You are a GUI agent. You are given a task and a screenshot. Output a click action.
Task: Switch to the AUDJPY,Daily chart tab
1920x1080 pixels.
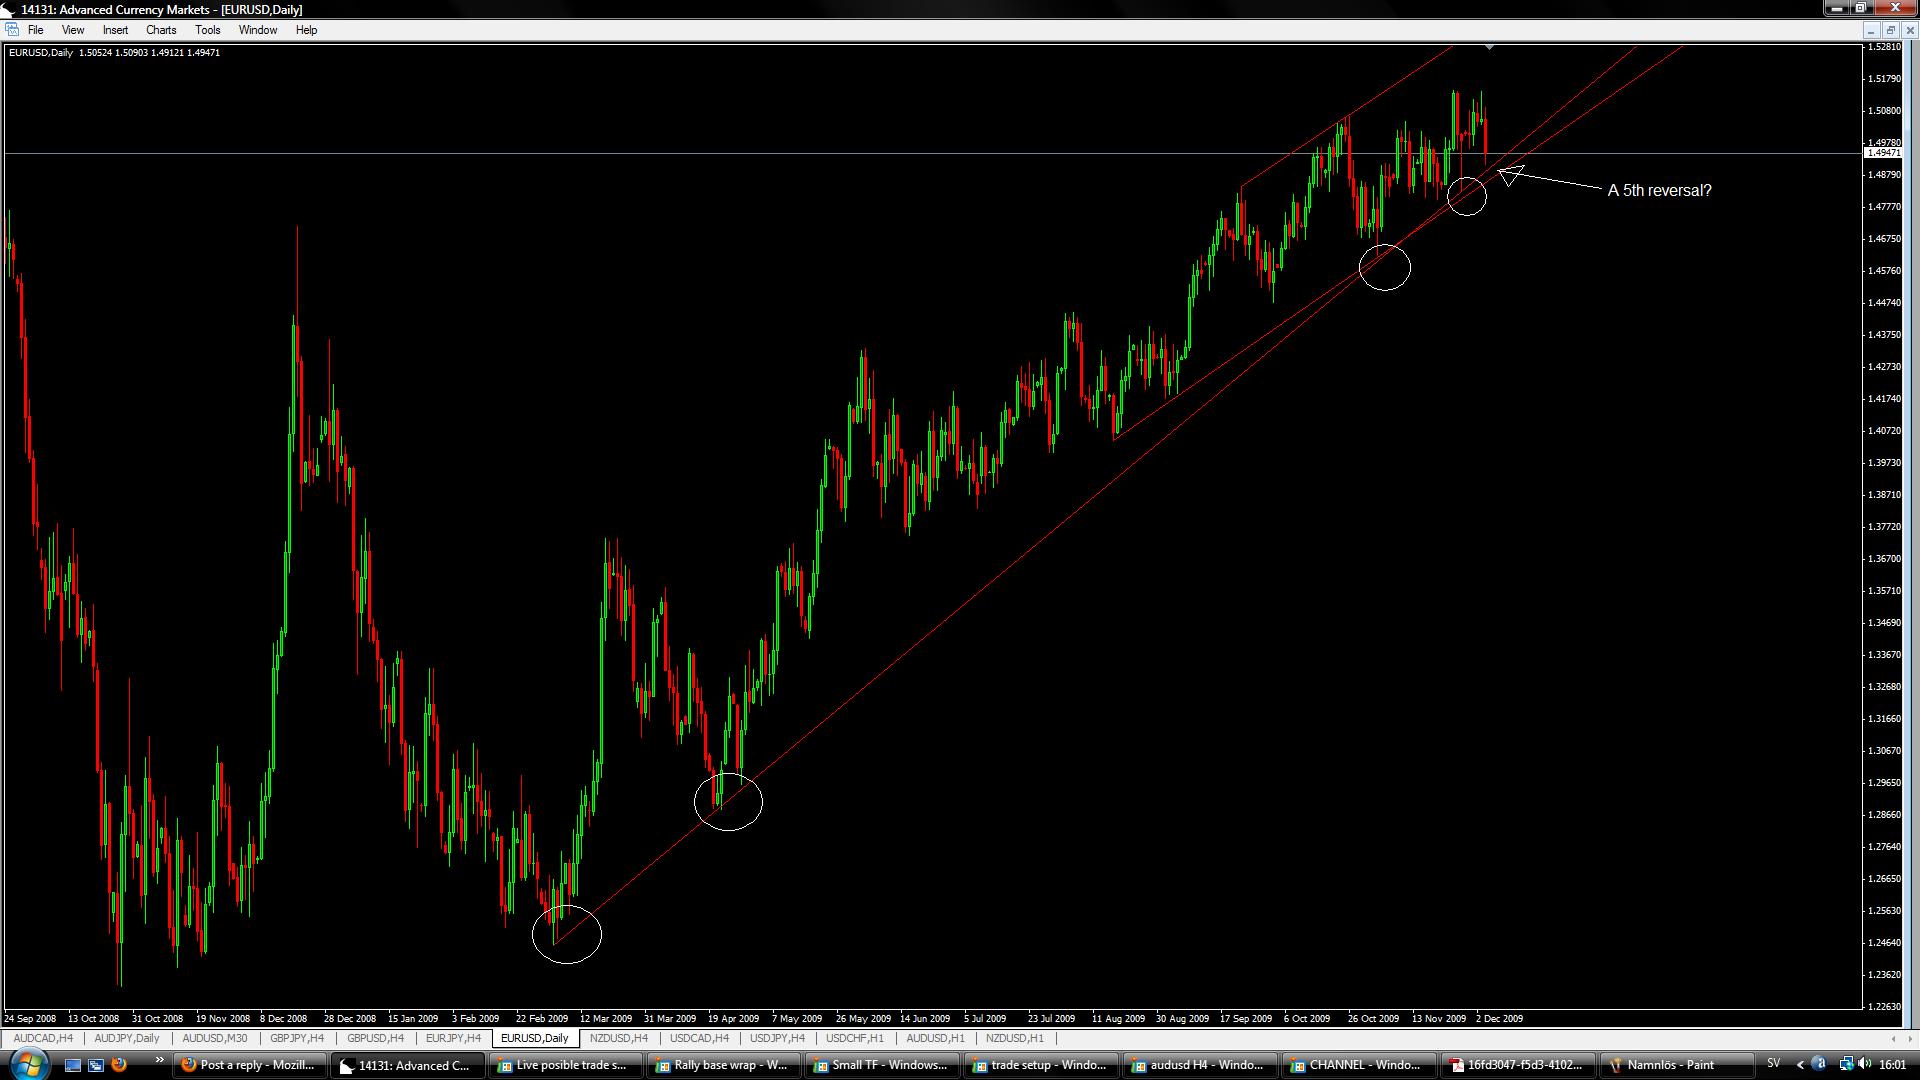click(127, 1038)
